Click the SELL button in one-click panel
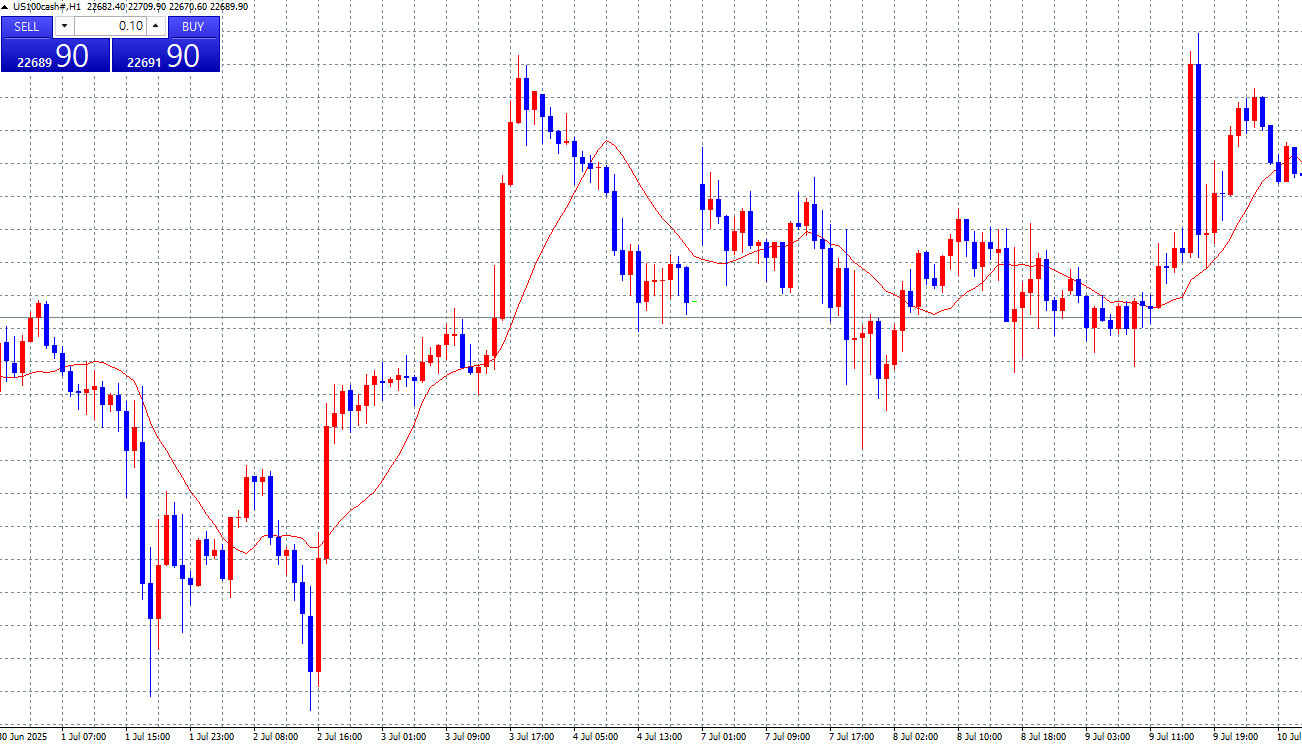 pyautogui.click(x=28, y=27)
